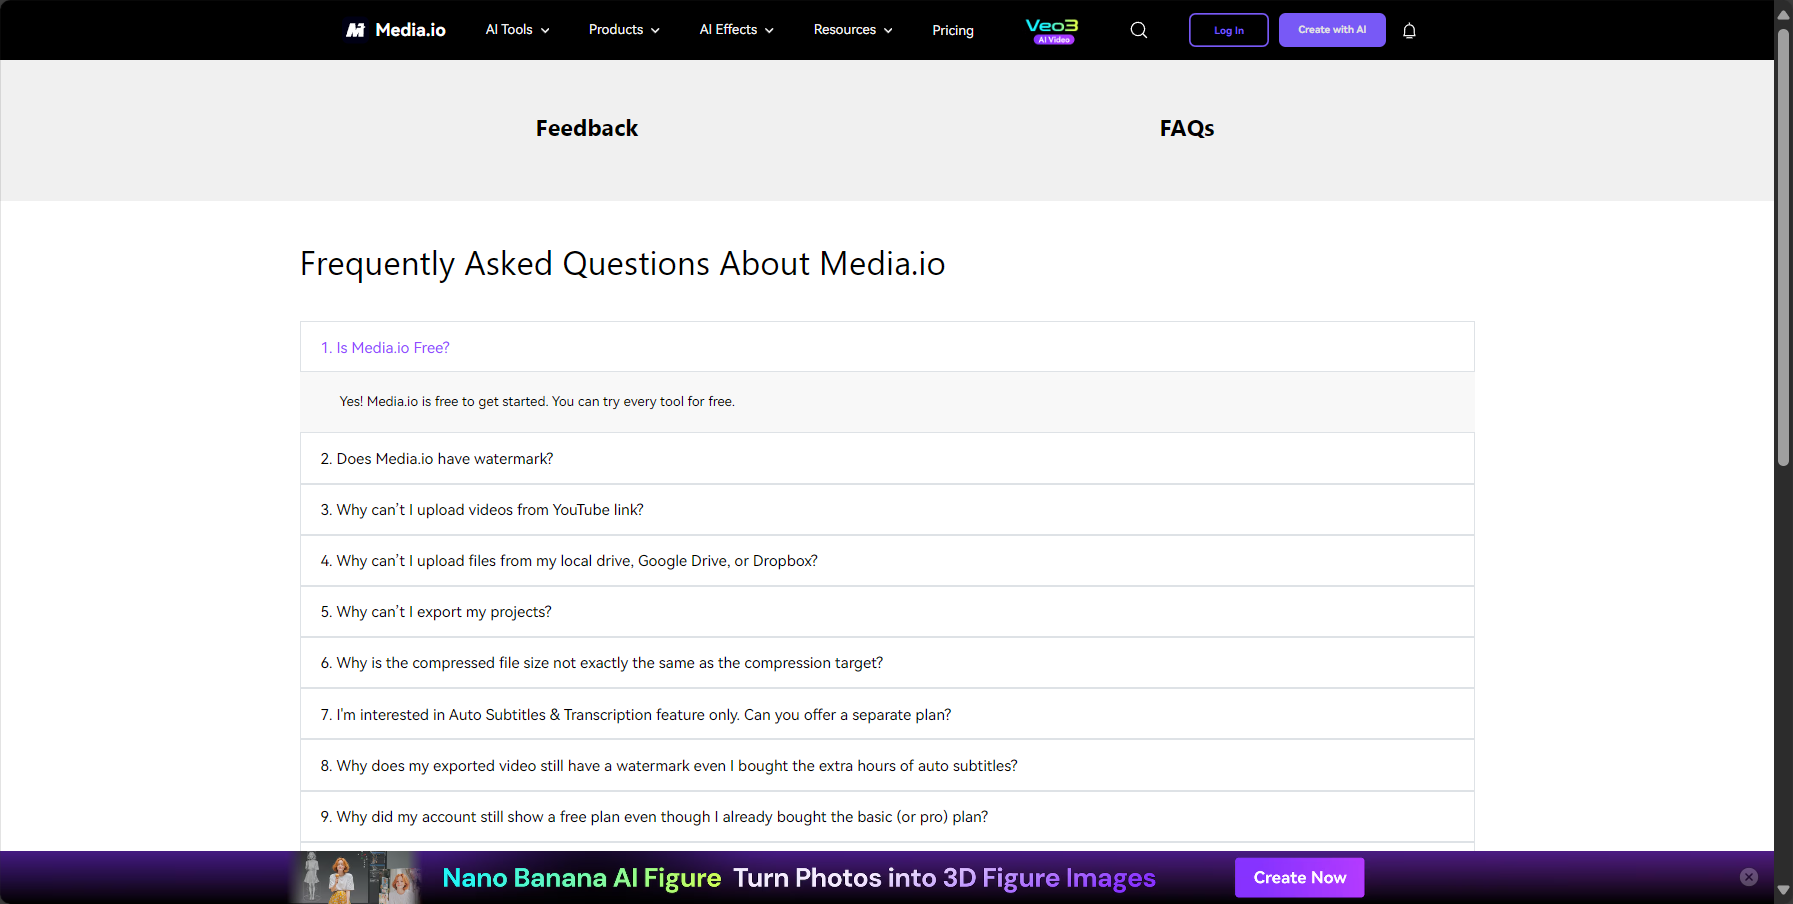Switch to the Feedback tab
This screenshot has height=904, width=1793.
[587, 128]
